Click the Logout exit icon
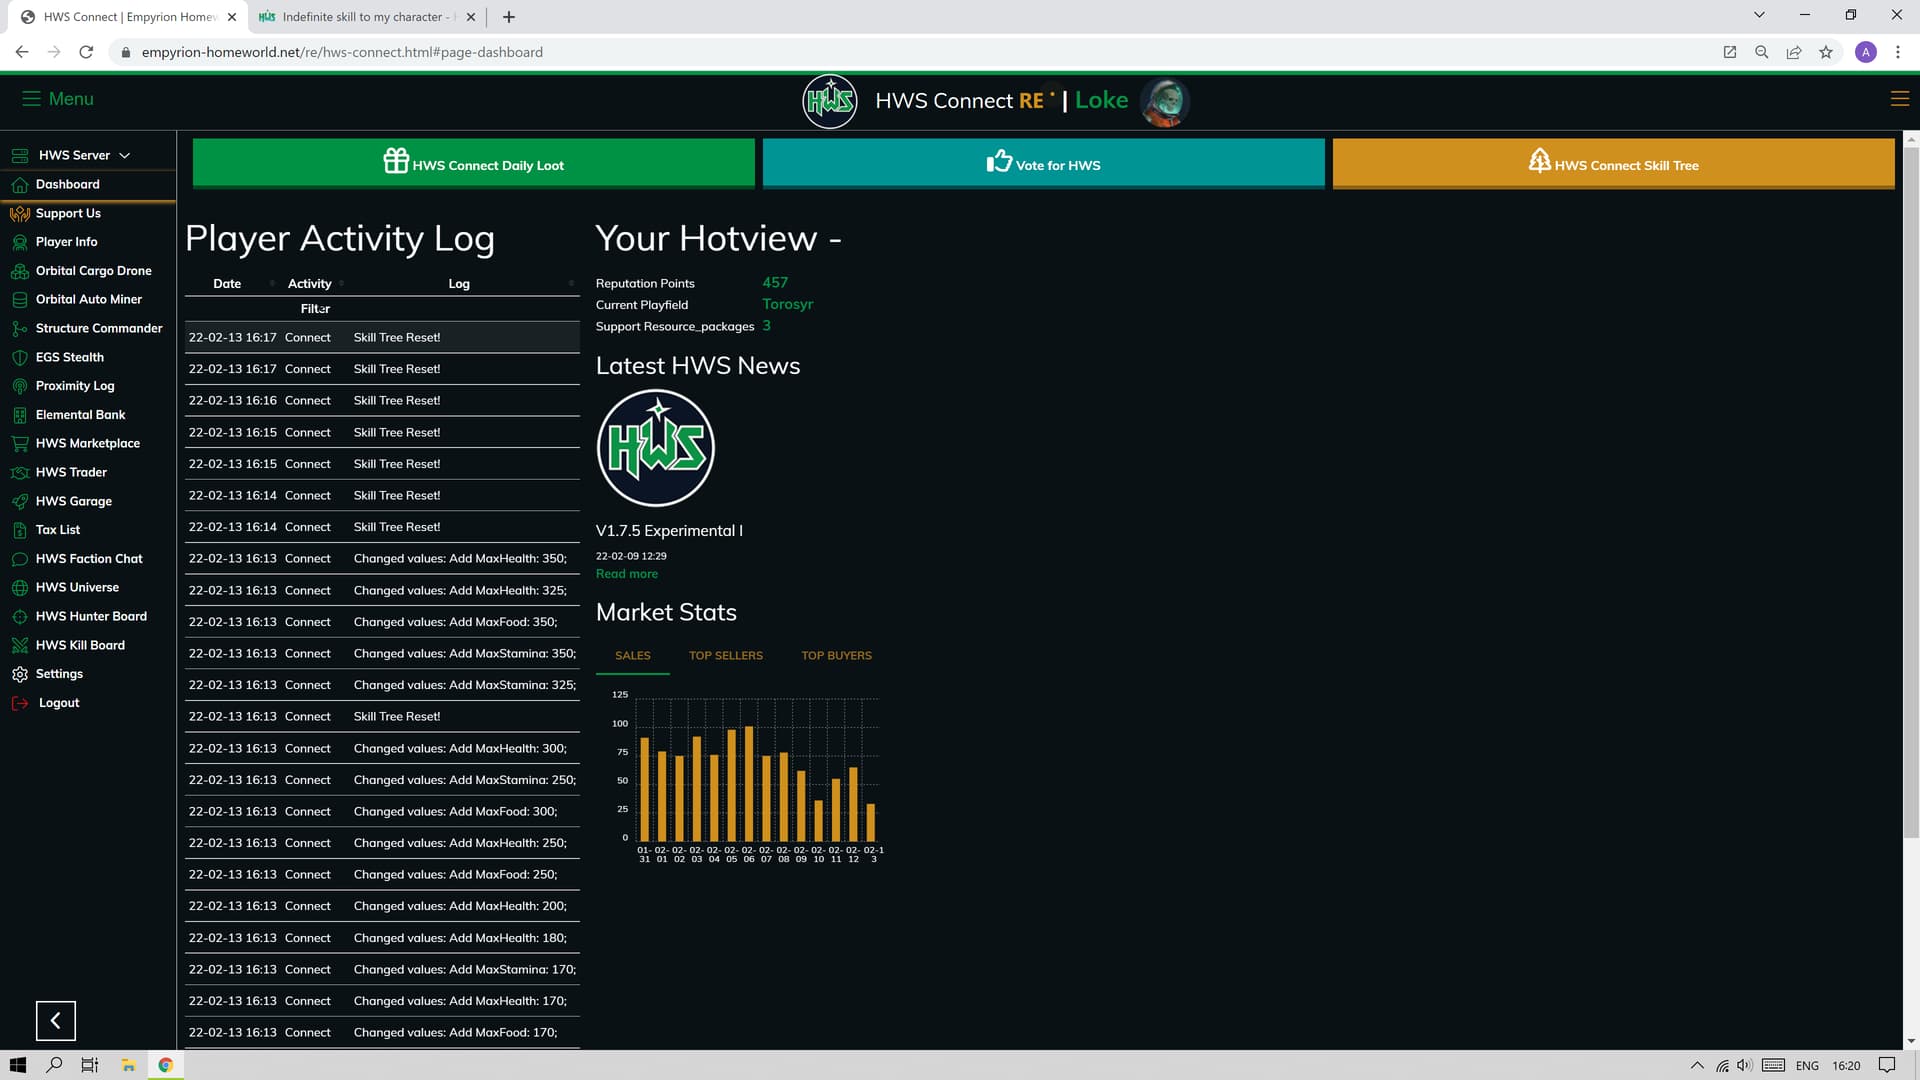 (x=19, y=703)
